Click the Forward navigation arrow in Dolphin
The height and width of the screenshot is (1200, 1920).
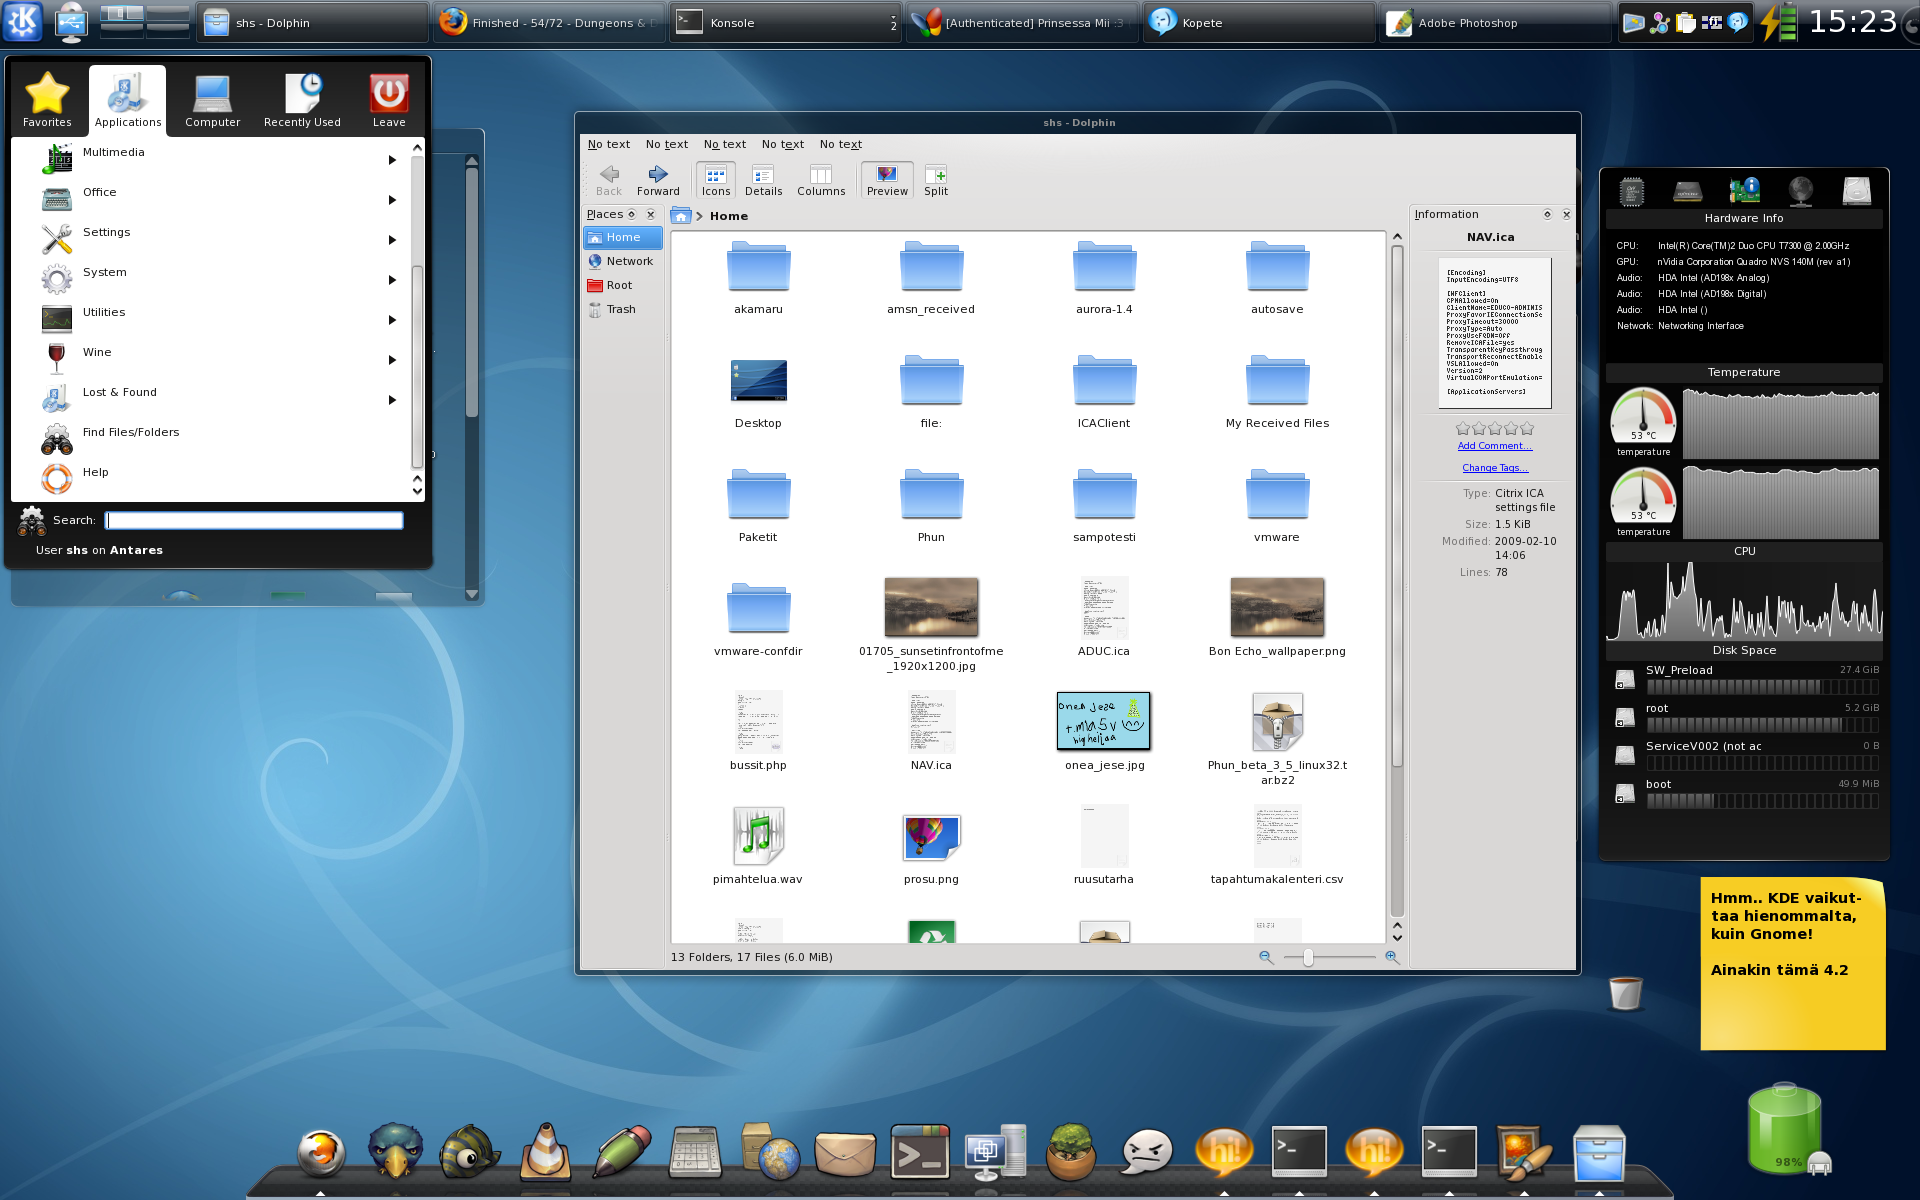pyautogui.click(x=657, y=180)
